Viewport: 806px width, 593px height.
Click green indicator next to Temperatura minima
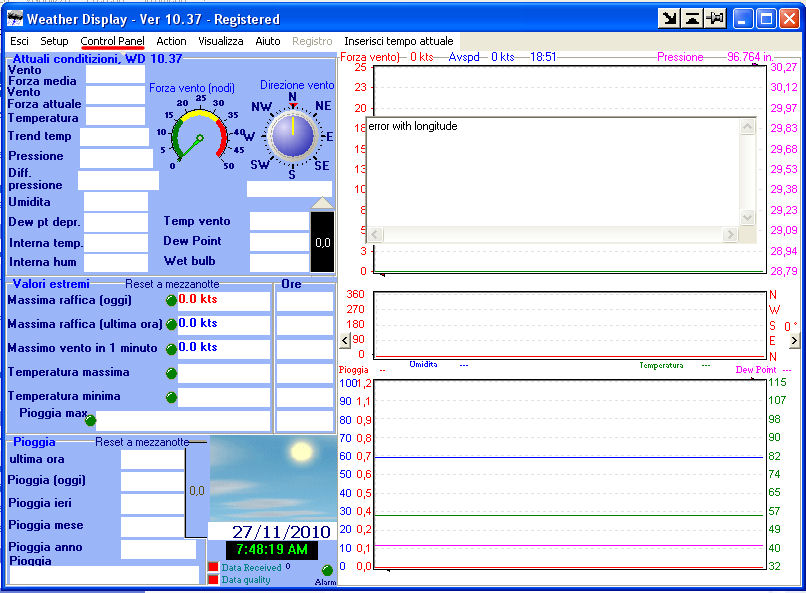pos(171,397)
